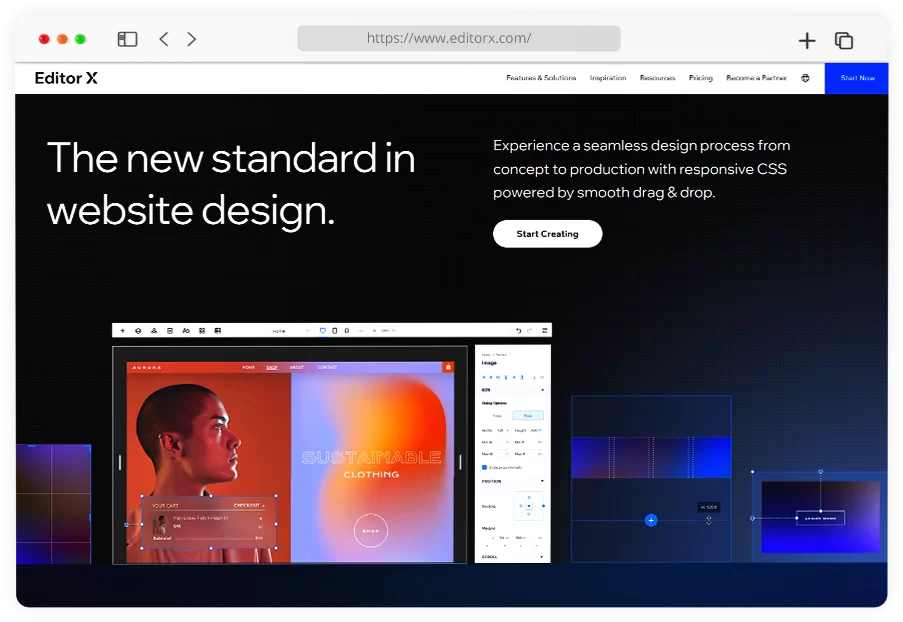Viewport: 903px width, 622px height.
Task: Click the center docking square
Action: pyautogui.click(x=529, y=506)
